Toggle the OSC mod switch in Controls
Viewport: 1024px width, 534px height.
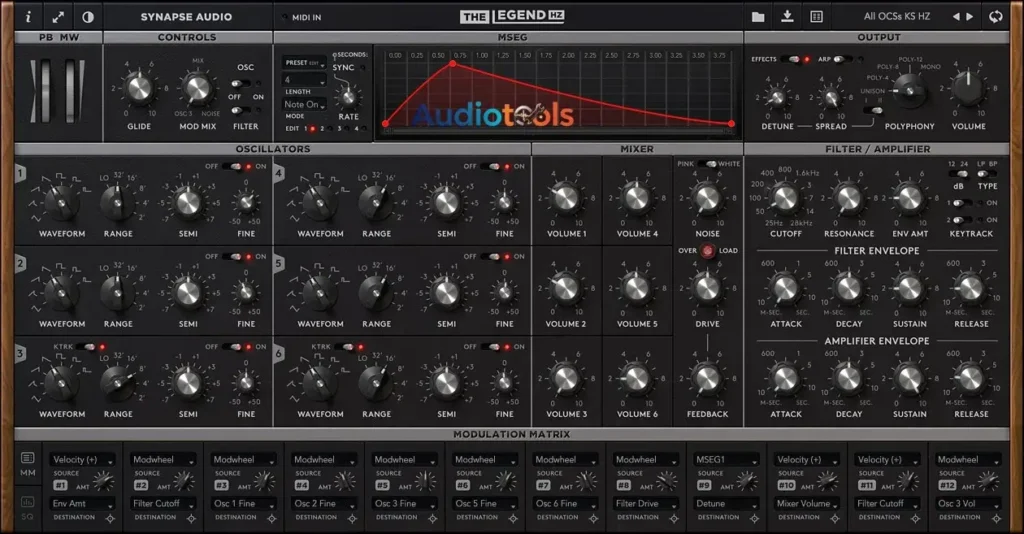(x=240, y=84)
